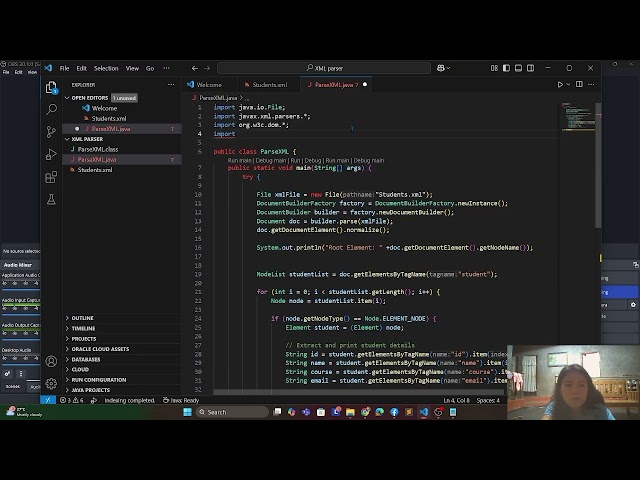The width and height of the screenshot is (640, 480).
Task: Expand the DATABASES section
Action: click(86, 359)
